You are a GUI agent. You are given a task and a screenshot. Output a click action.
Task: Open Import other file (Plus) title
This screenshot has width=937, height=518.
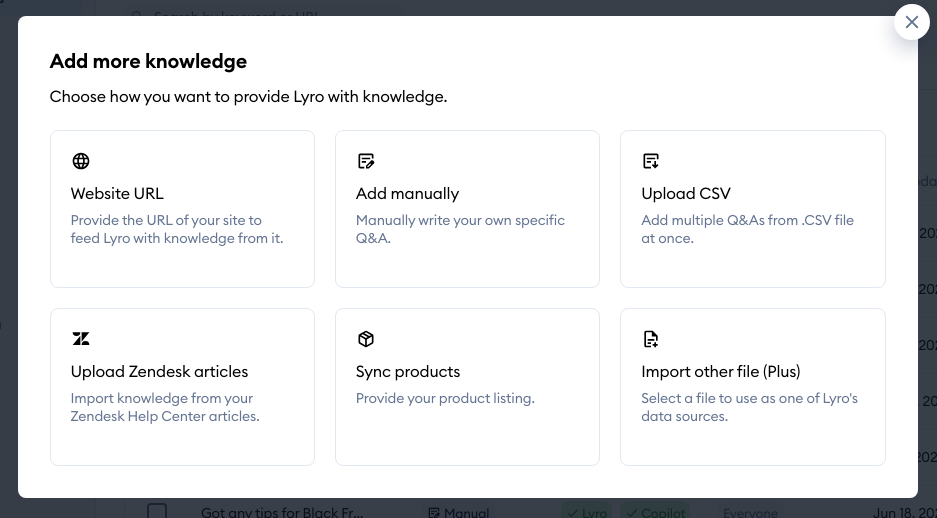[720, 372]
